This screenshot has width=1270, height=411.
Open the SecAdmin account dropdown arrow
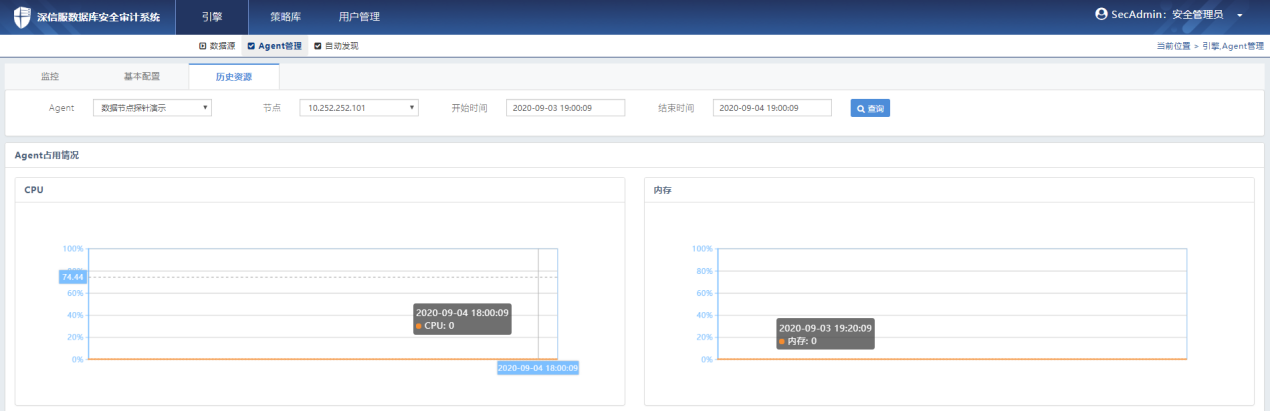(x=1239, y=16)
